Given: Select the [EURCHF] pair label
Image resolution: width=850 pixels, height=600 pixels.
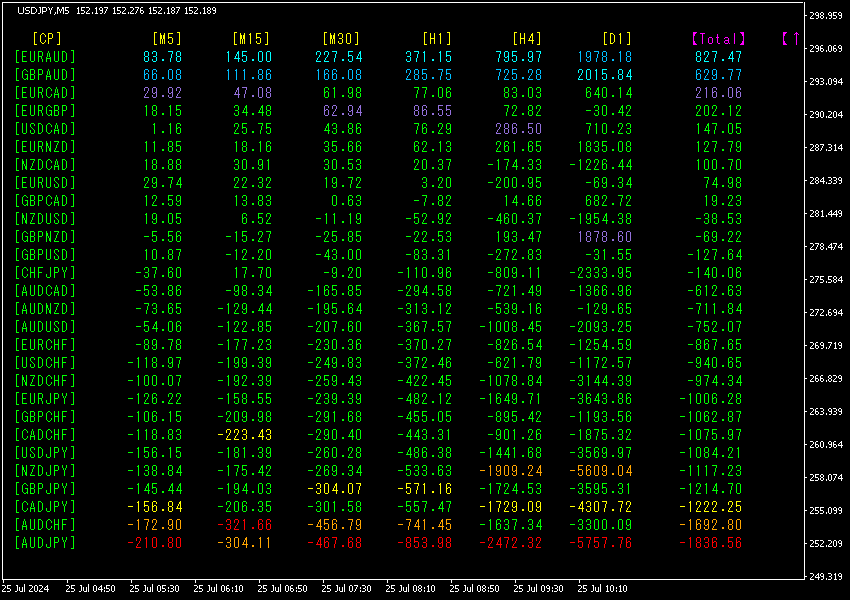Looking at the screenshot, I should pyautogui.click(x=45, y=345).
